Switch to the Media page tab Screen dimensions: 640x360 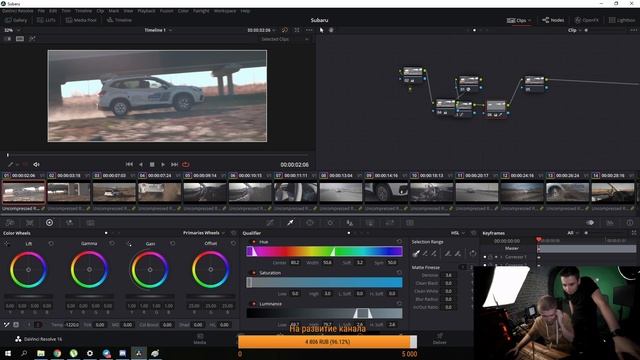point(200,339)
